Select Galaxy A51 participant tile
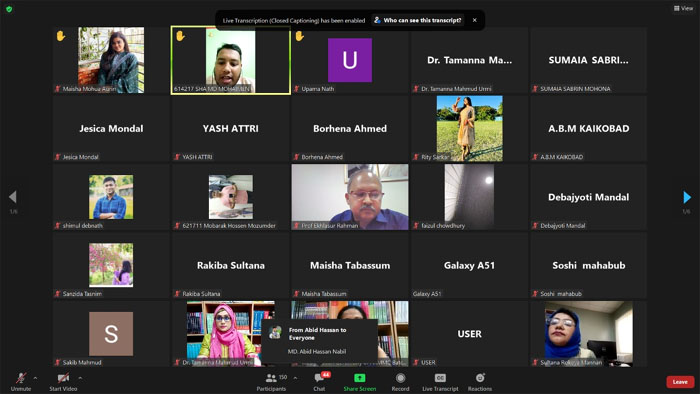This screenshot has width=700, height=394. (x=469, y=265)
